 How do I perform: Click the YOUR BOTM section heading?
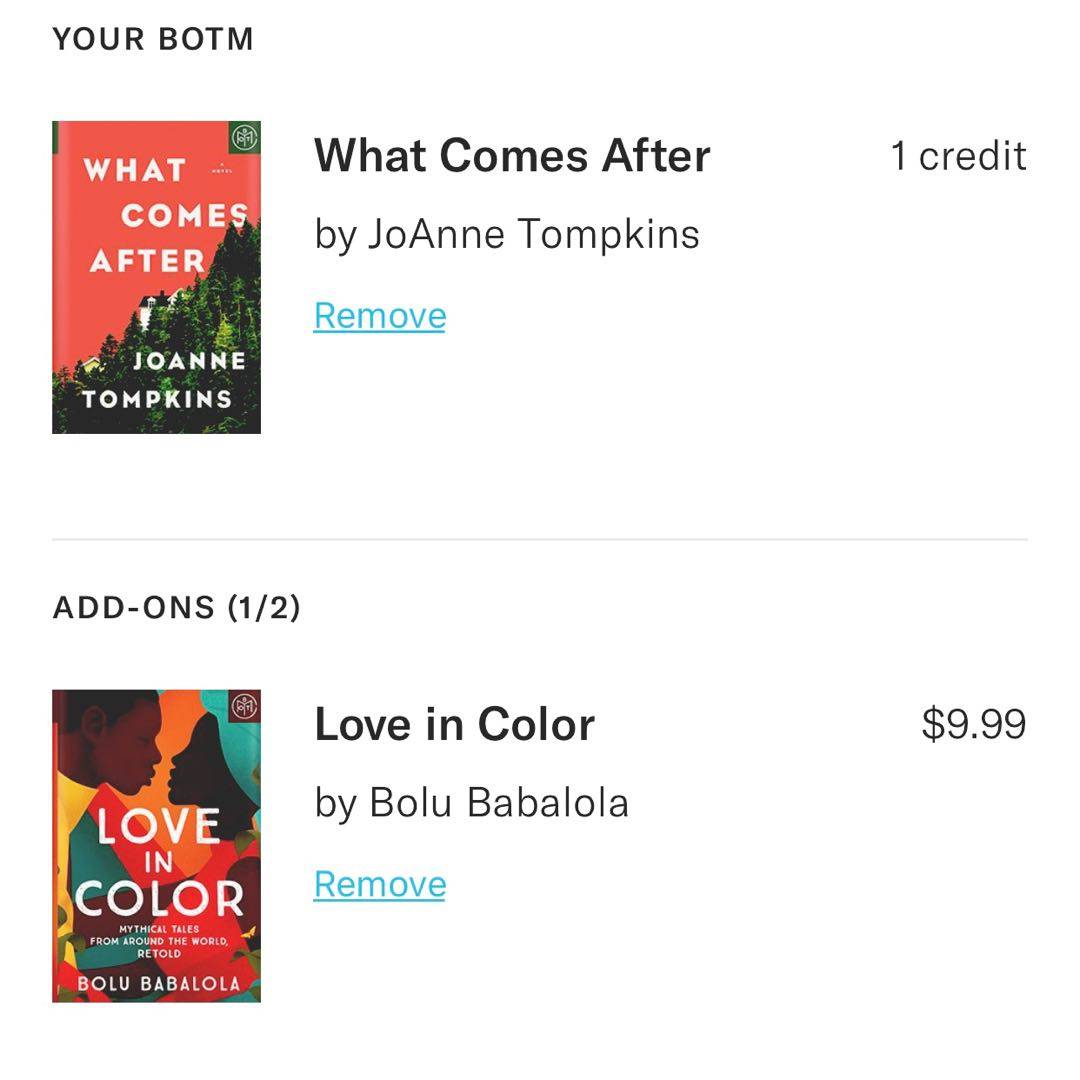click(x=153, y=39)
